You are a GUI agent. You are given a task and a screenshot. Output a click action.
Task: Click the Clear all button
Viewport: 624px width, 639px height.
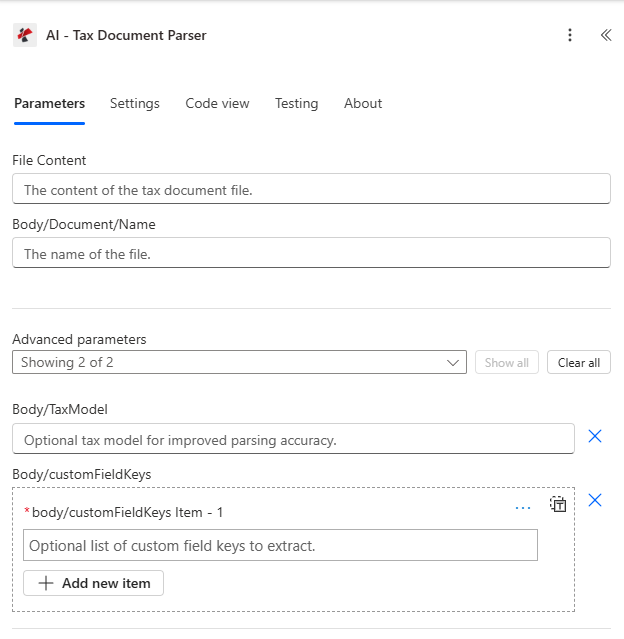point(578,362)
